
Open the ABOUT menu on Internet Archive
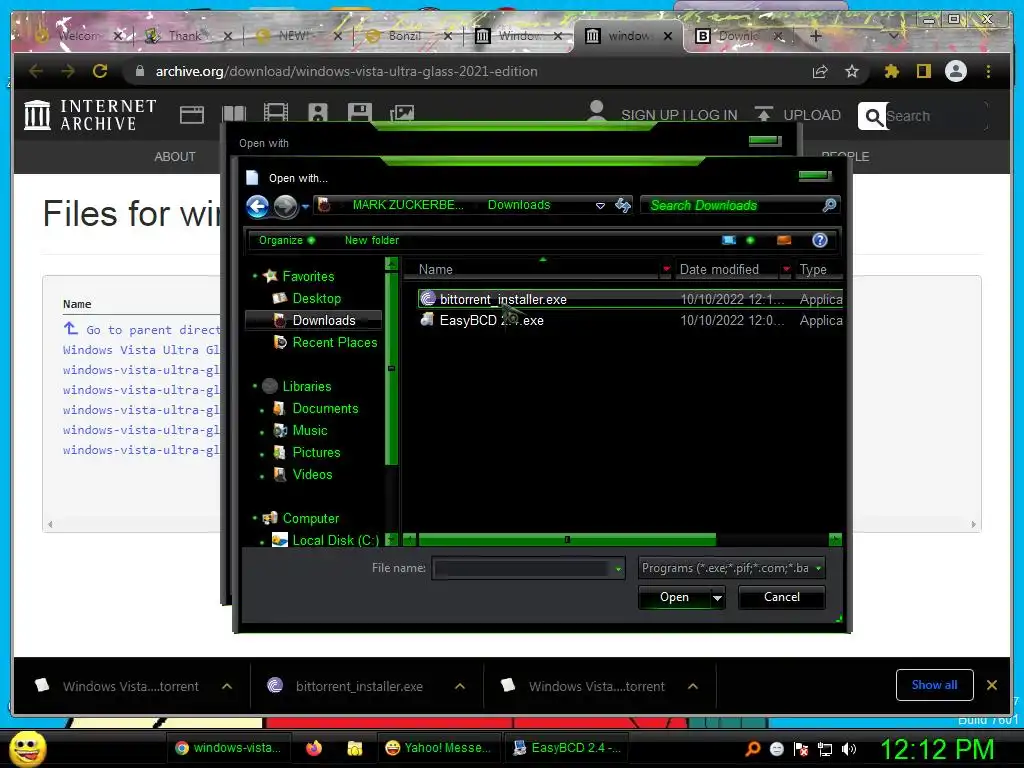[174, 157]
